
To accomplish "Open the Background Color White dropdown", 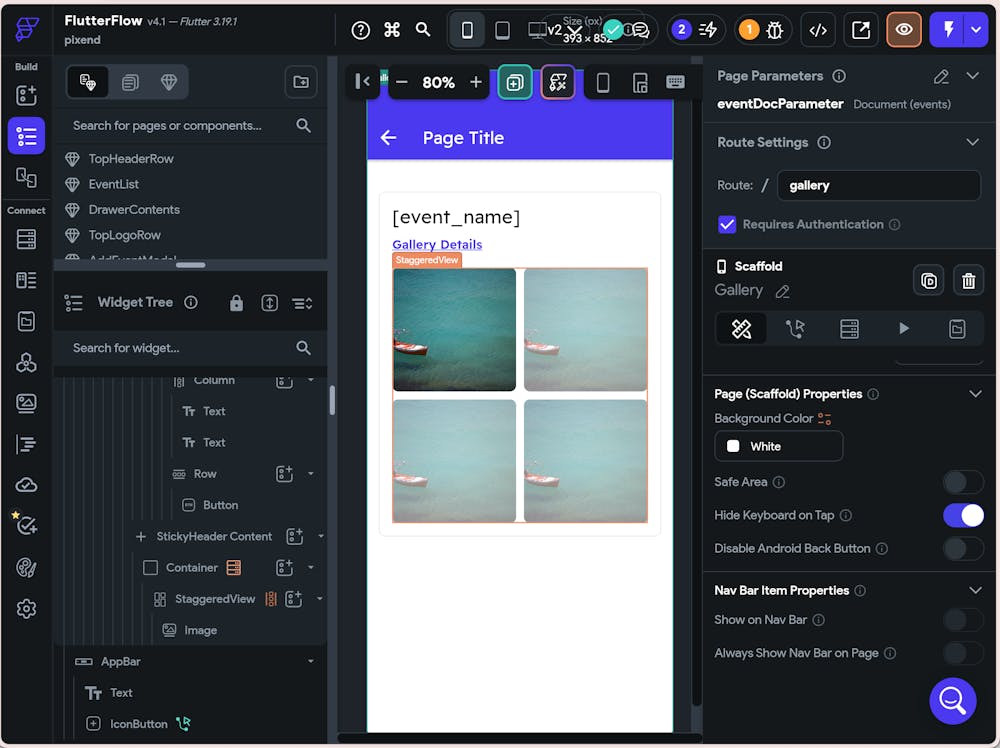I will point(778,446).
